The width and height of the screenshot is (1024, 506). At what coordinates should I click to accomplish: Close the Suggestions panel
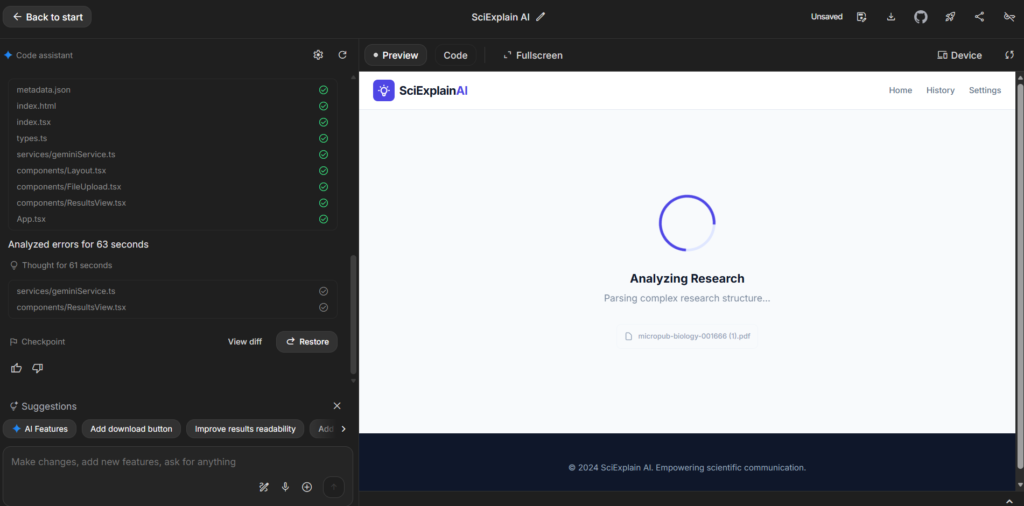pos(337,406)
